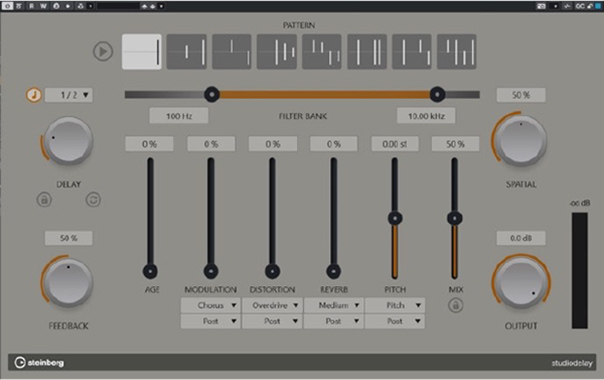Select the seventh pattern thumbnail

(x=412, y=52)
